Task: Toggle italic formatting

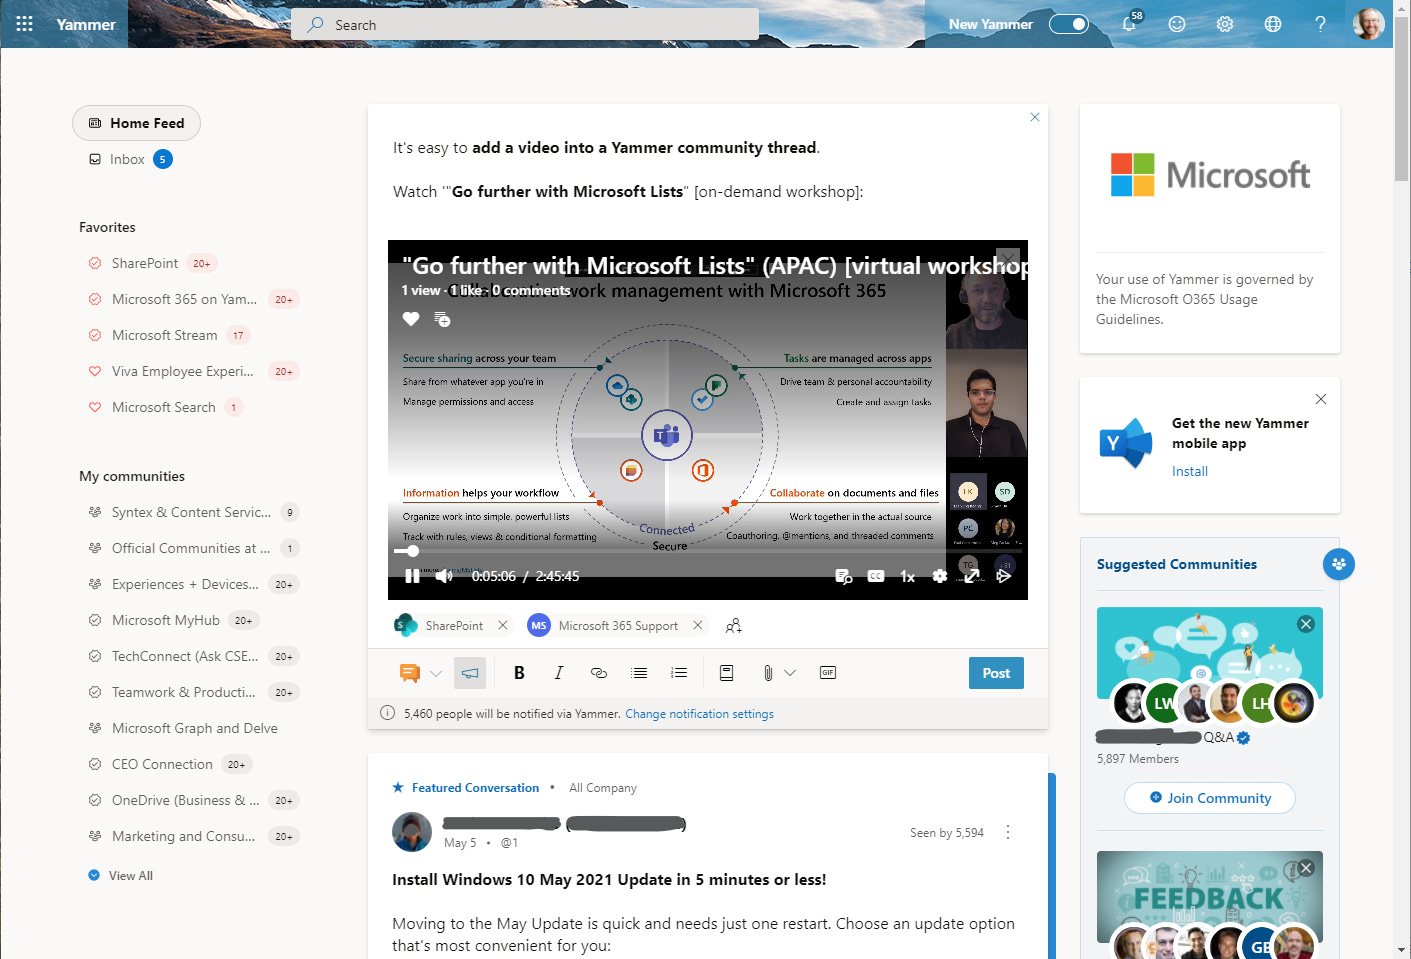Action: tap(559, 673)
